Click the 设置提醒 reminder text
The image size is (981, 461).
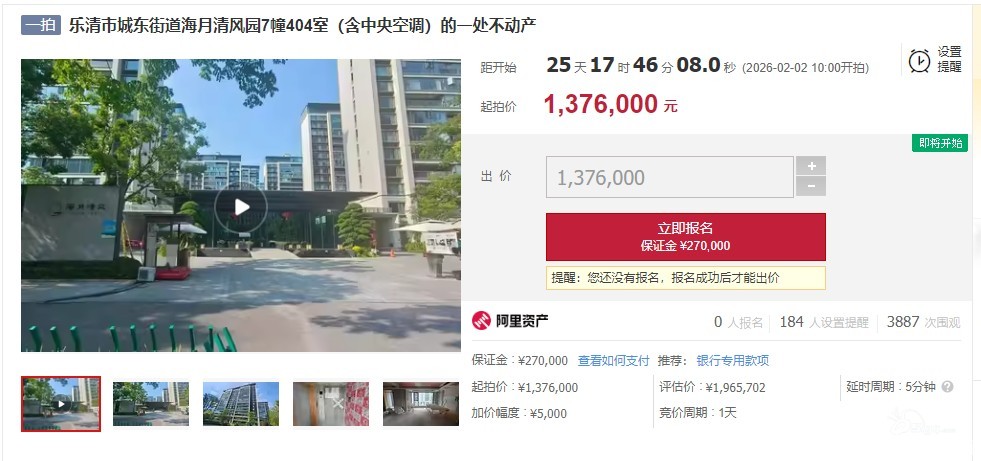tap(949, 59)
